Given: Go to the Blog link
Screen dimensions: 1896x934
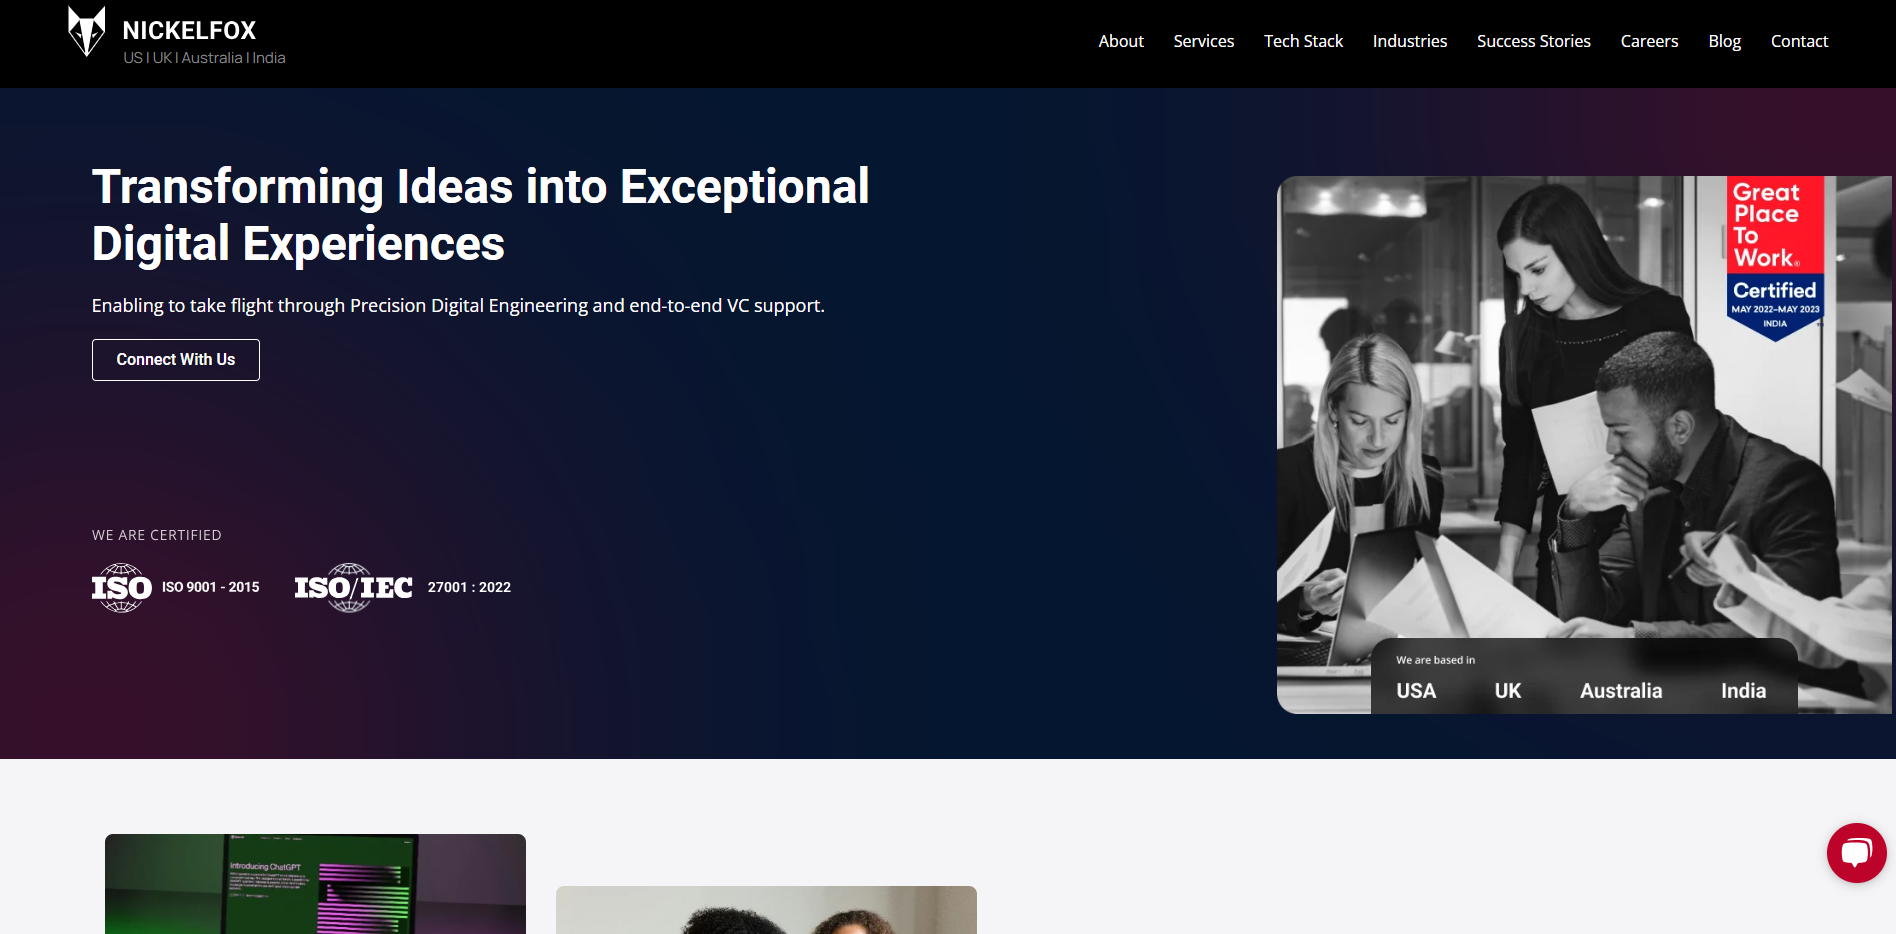Looking at the screenshot, I should click(1724, 41).
